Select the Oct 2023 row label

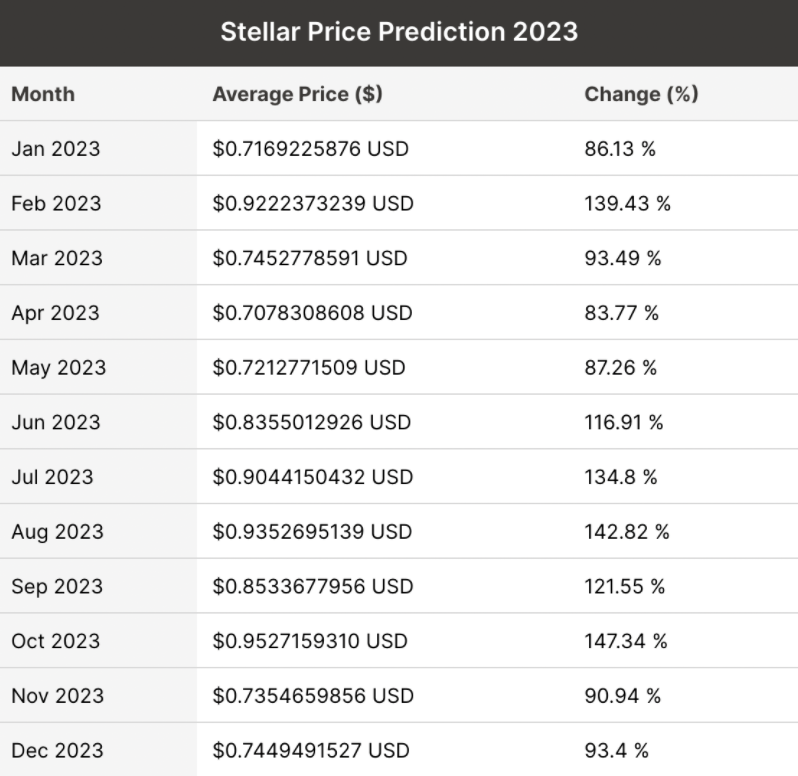point(56,641)
